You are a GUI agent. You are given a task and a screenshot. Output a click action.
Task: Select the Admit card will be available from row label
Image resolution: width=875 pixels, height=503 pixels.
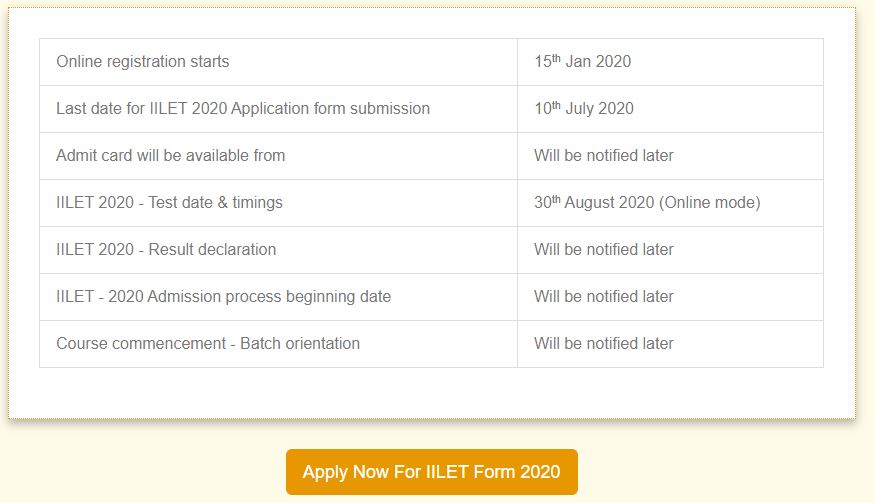171,156
